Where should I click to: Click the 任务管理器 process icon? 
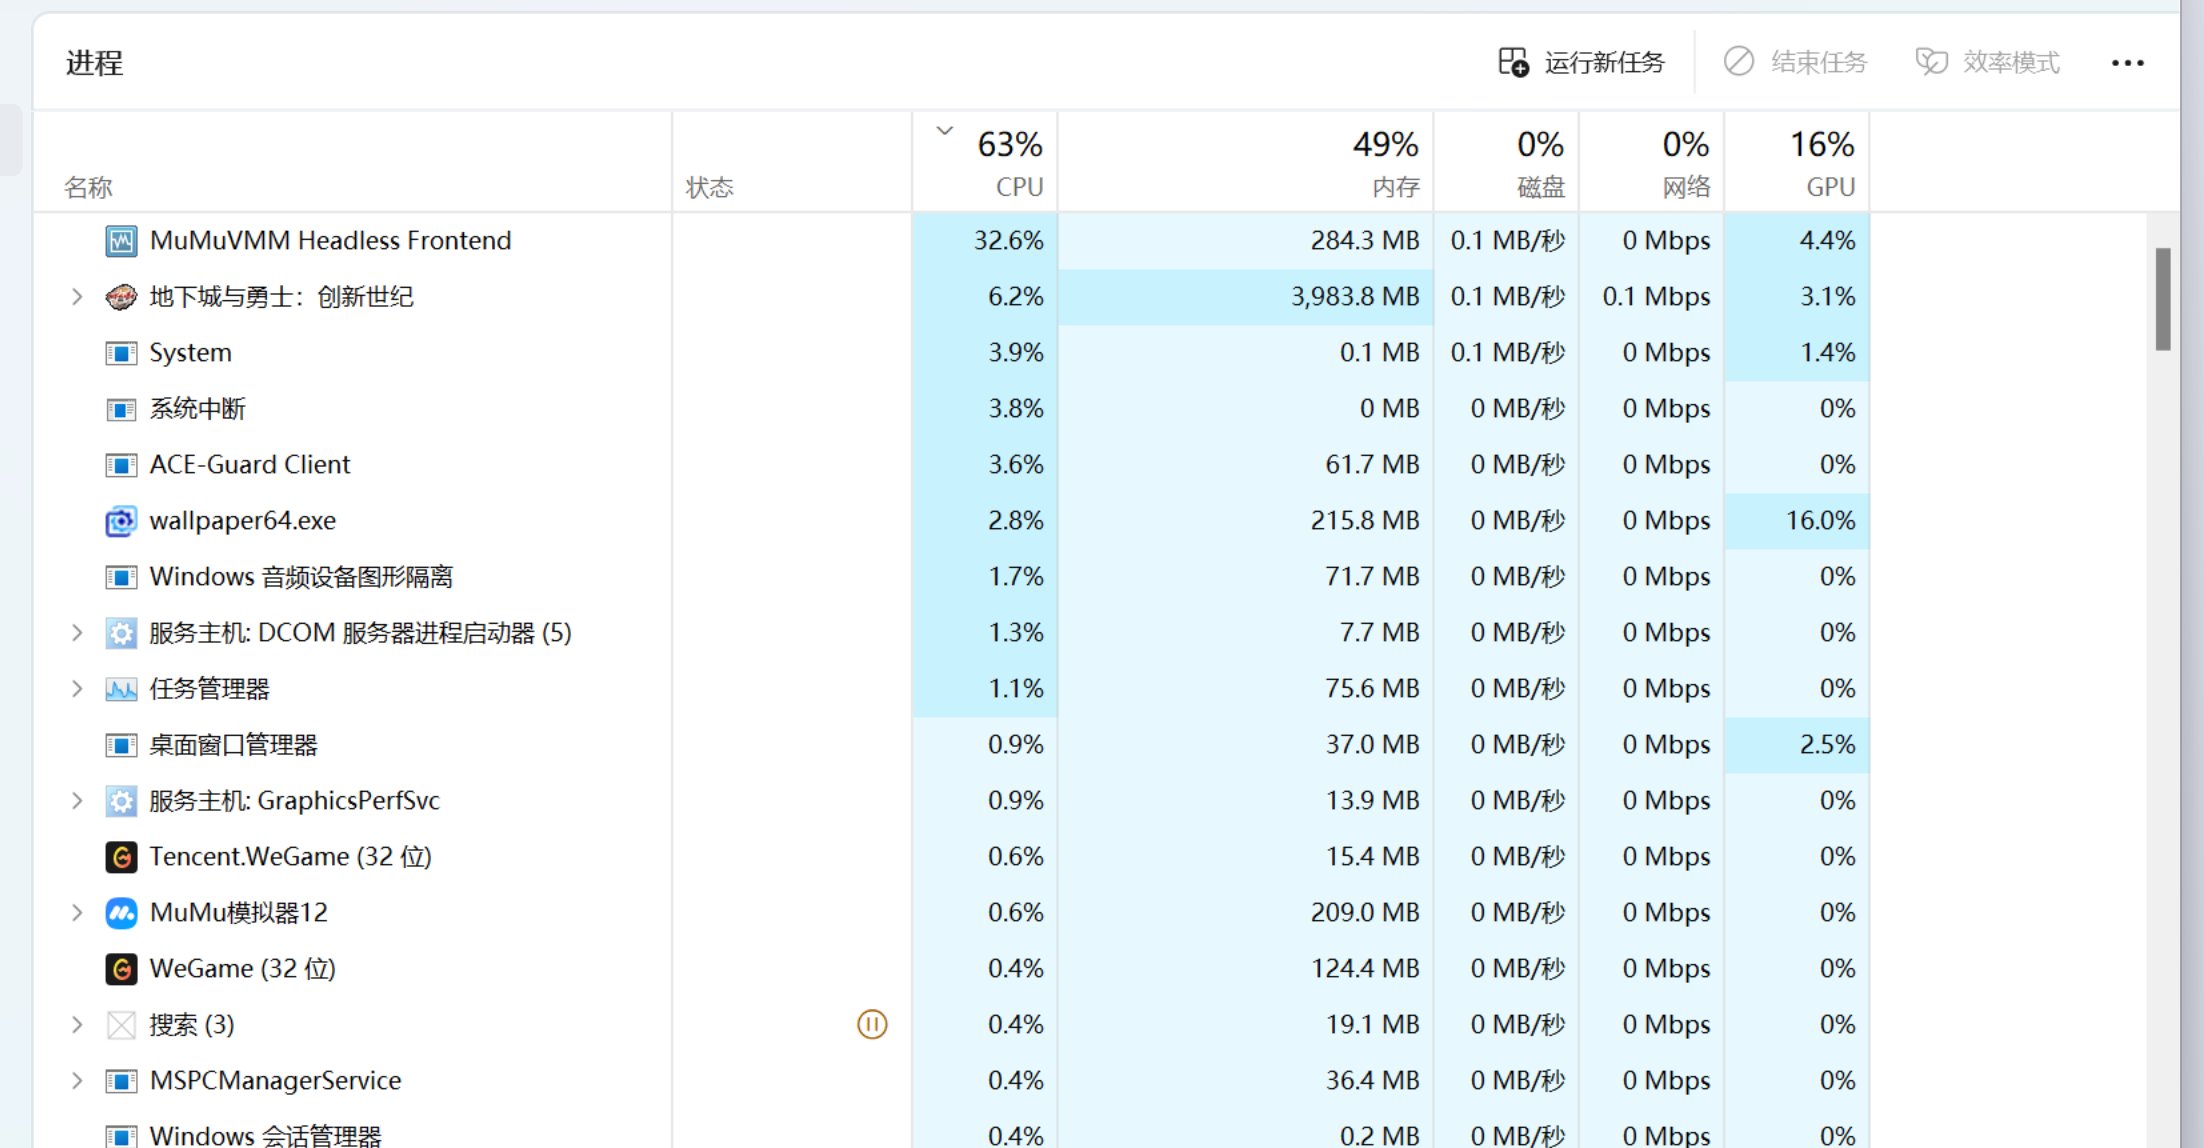(121, 689)
